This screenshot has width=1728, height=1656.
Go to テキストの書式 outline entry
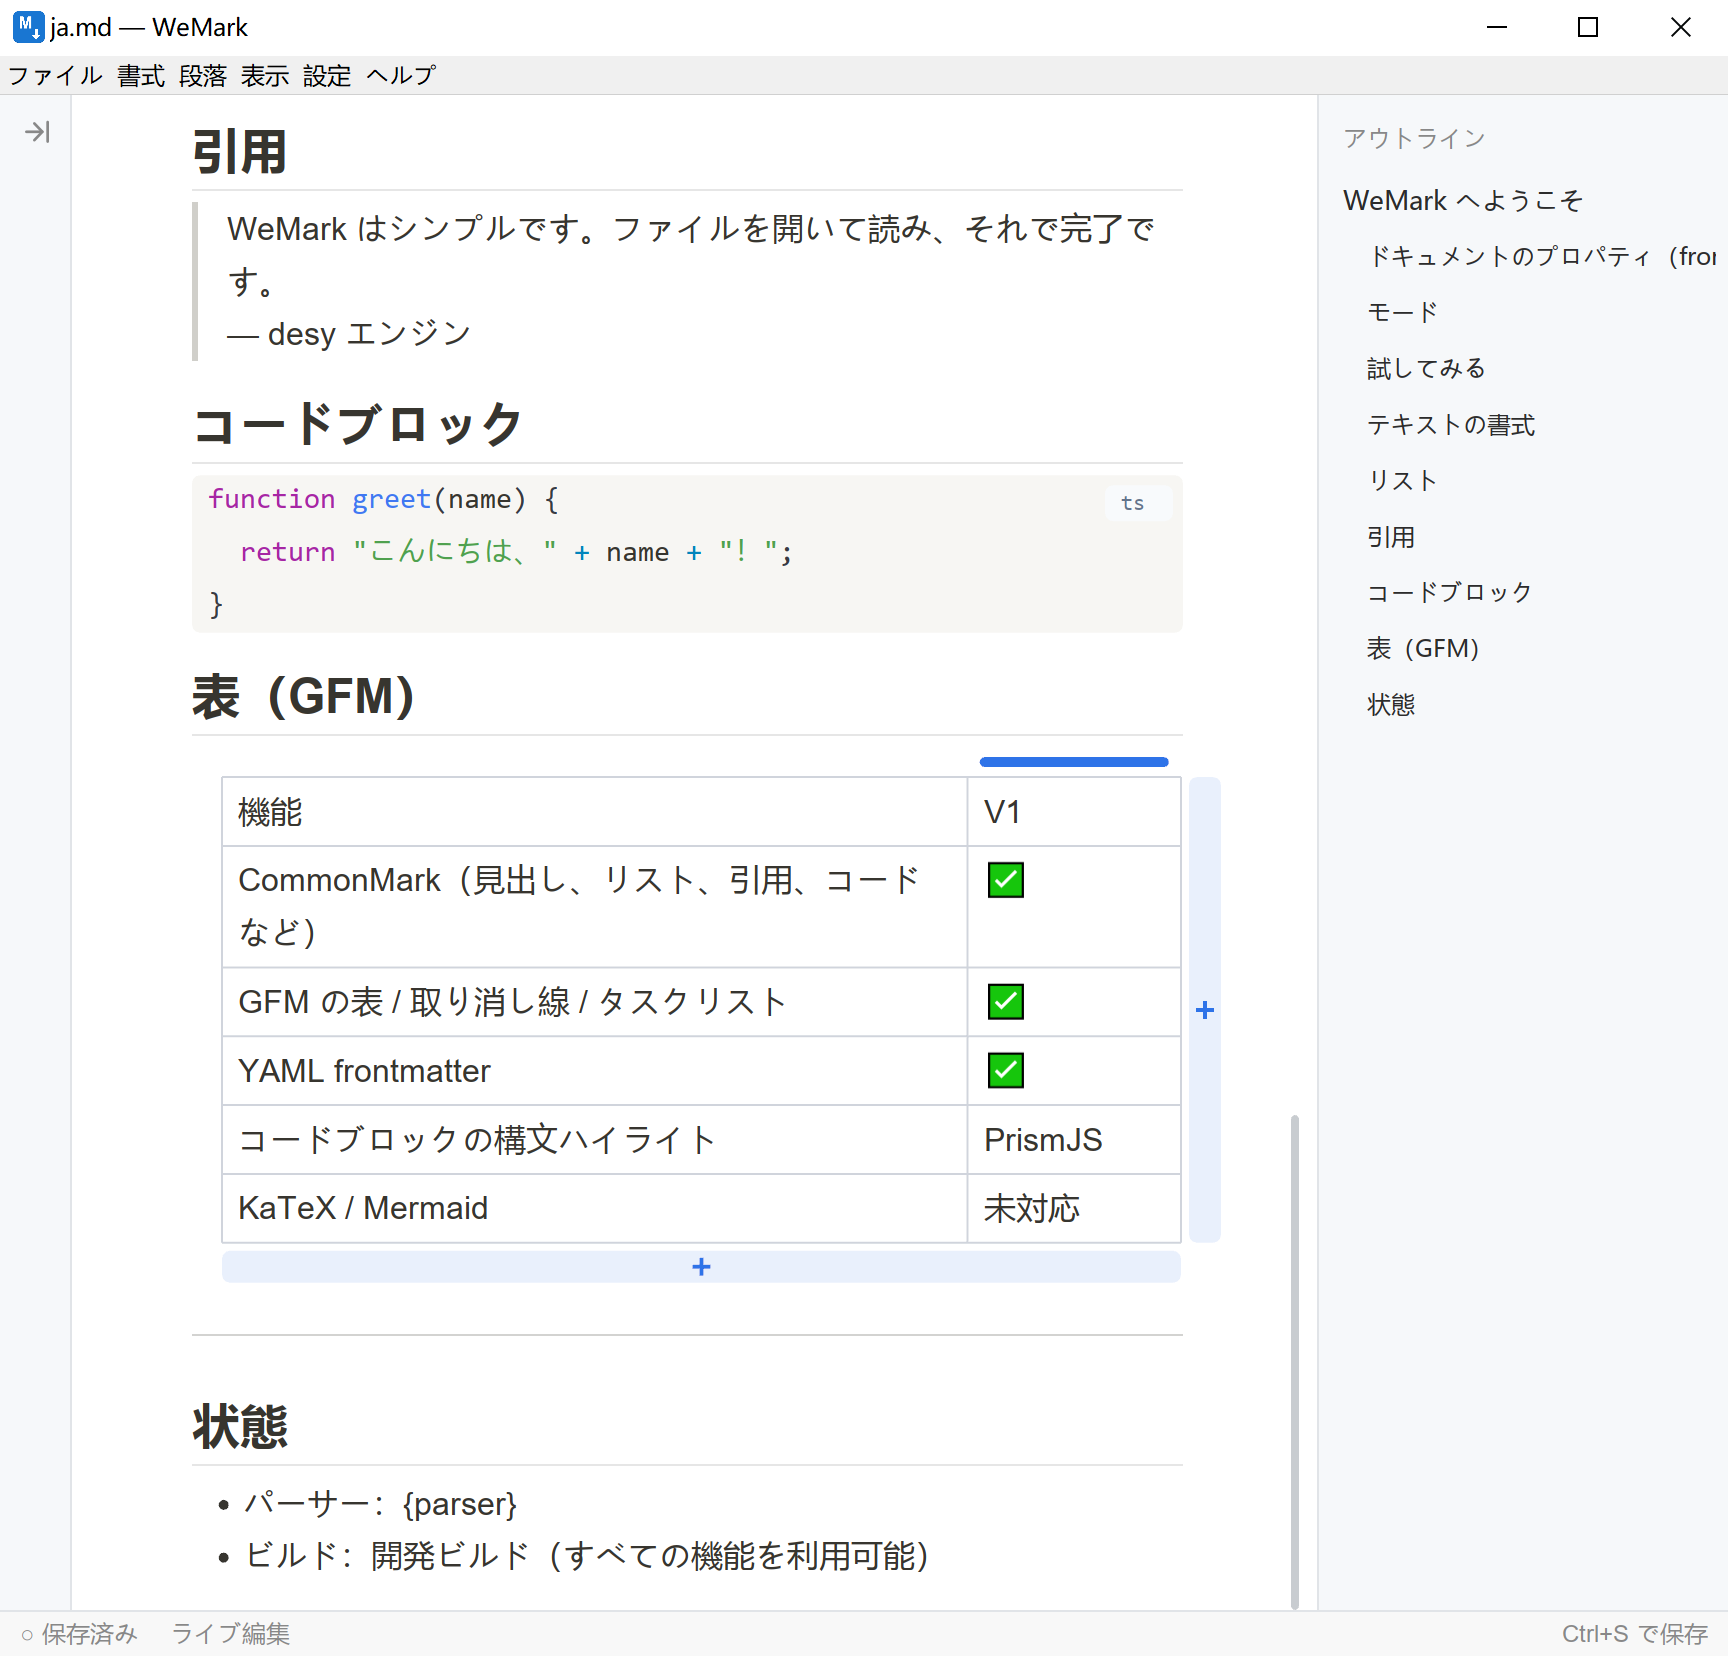point(1451,425)
